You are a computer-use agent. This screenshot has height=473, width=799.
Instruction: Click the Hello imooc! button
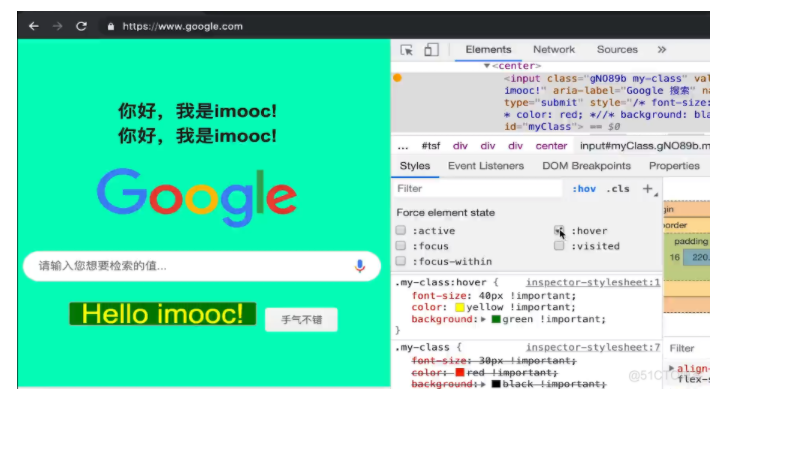pyautogui.click(x=163, y=314)
